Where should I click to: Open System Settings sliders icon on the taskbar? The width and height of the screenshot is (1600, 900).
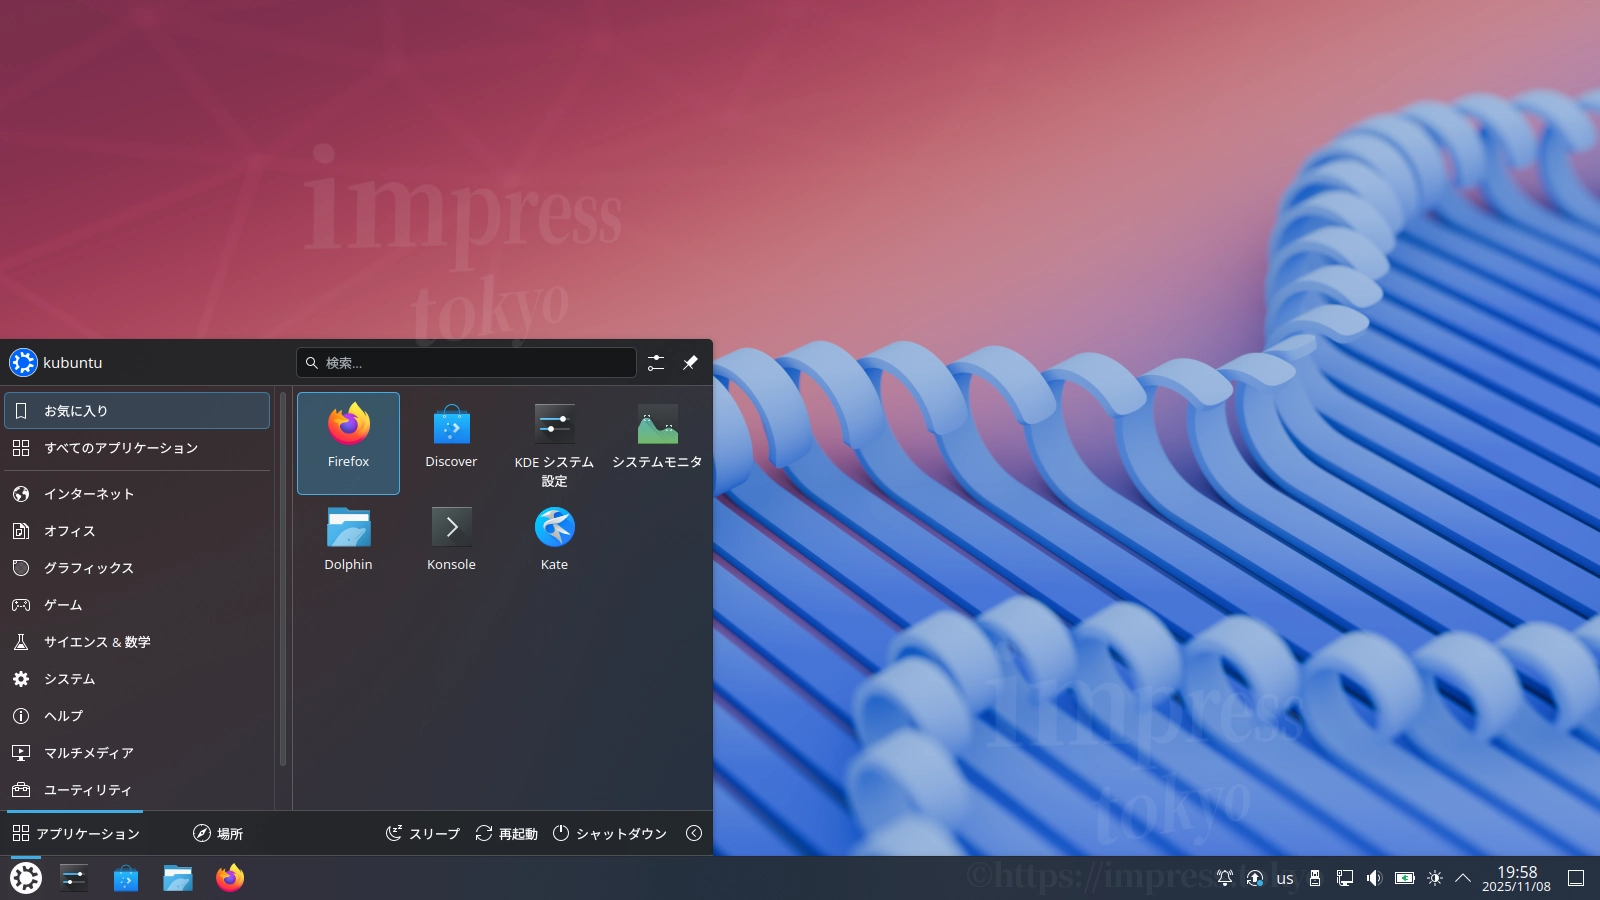pos(74,878)
